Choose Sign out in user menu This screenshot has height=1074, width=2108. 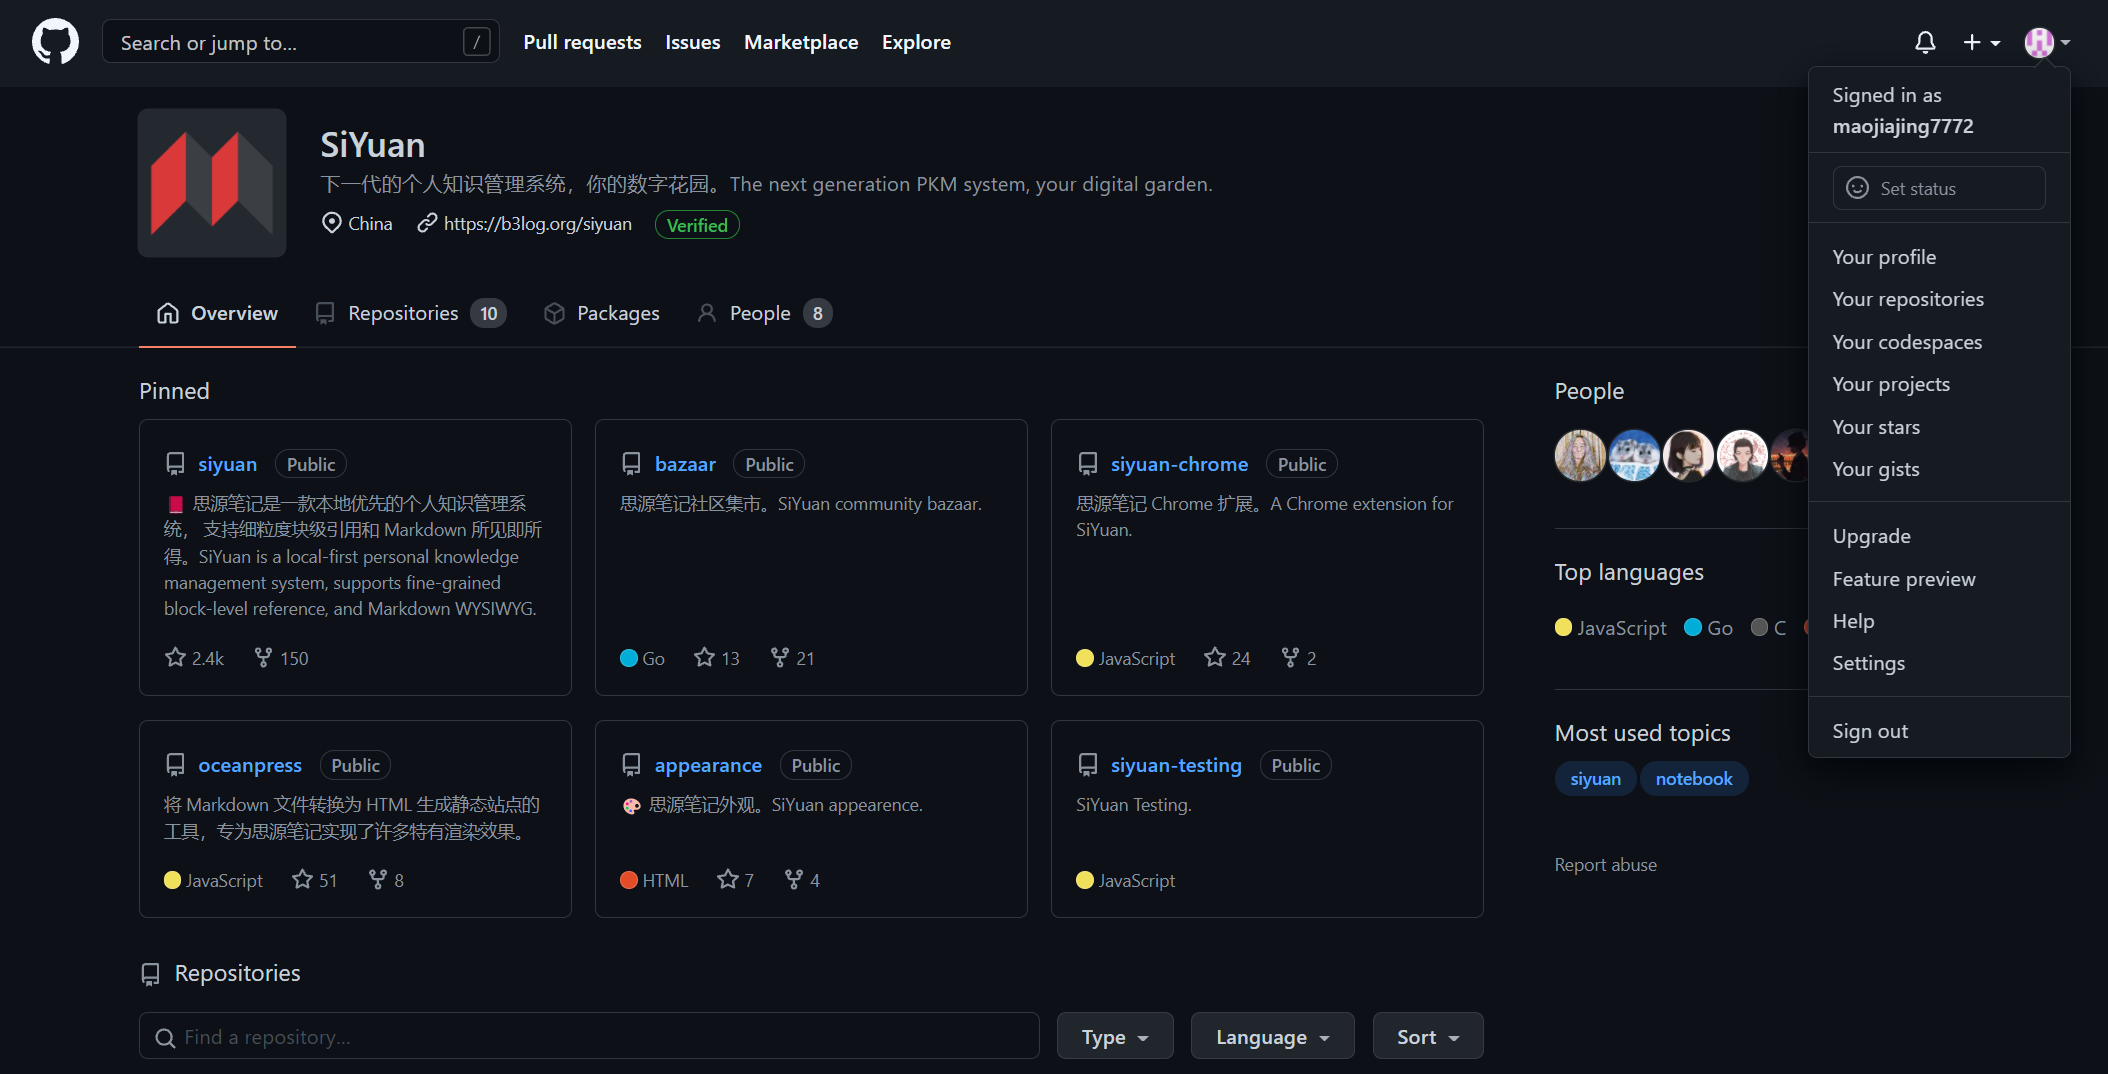coord(1869,731)
